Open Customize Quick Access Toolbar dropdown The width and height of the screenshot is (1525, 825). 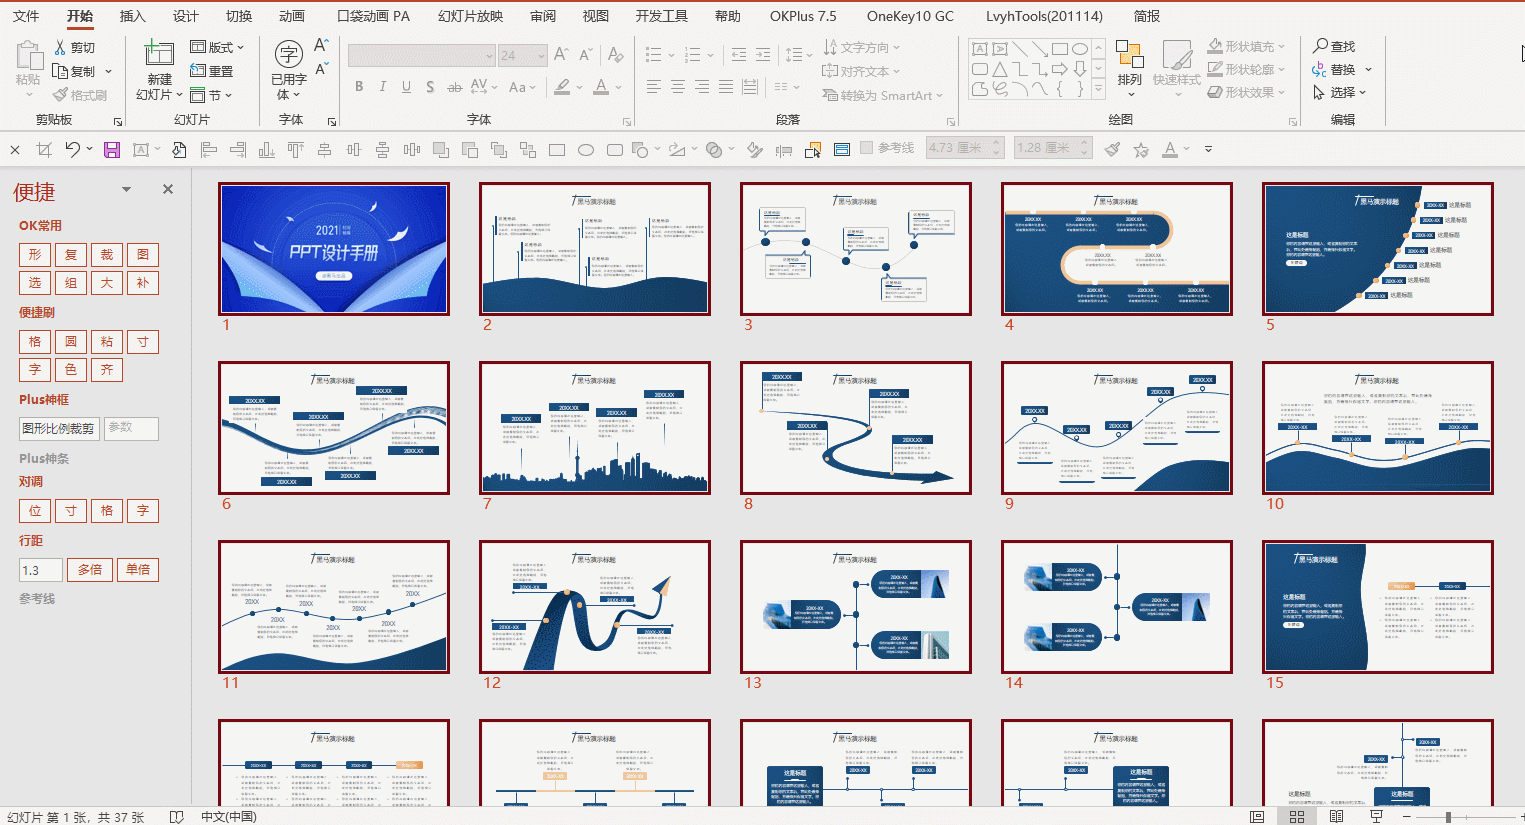tap(1208, 149)
